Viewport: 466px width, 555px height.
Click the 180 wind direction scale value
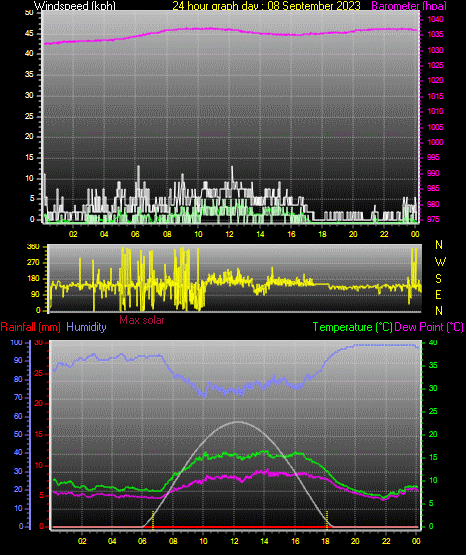33,279
